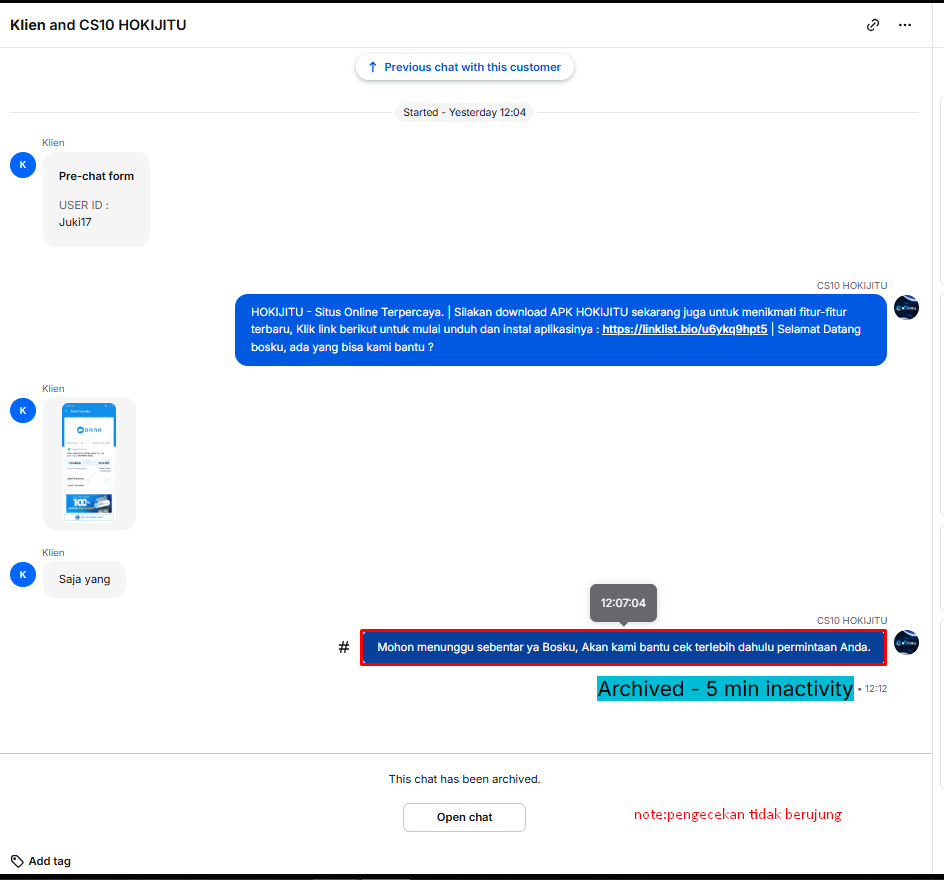The height and width of the screenshot is (880, 944).
Task: Click the 12:12 archive timestamp
Action: (876, 689)
